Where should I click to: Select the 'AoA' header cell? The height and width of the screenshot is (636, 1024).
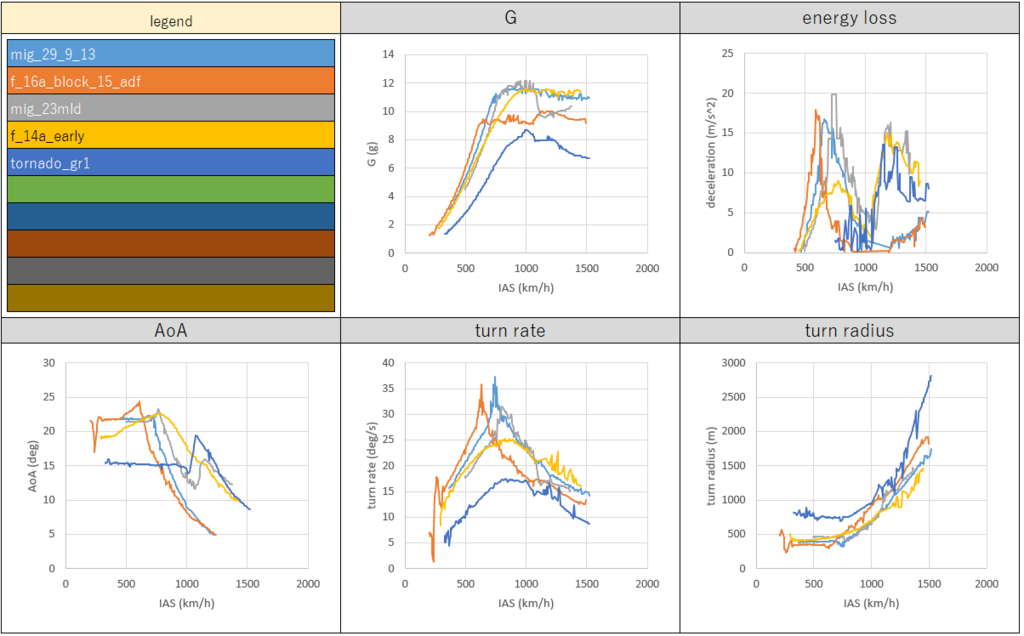(170, 331)
